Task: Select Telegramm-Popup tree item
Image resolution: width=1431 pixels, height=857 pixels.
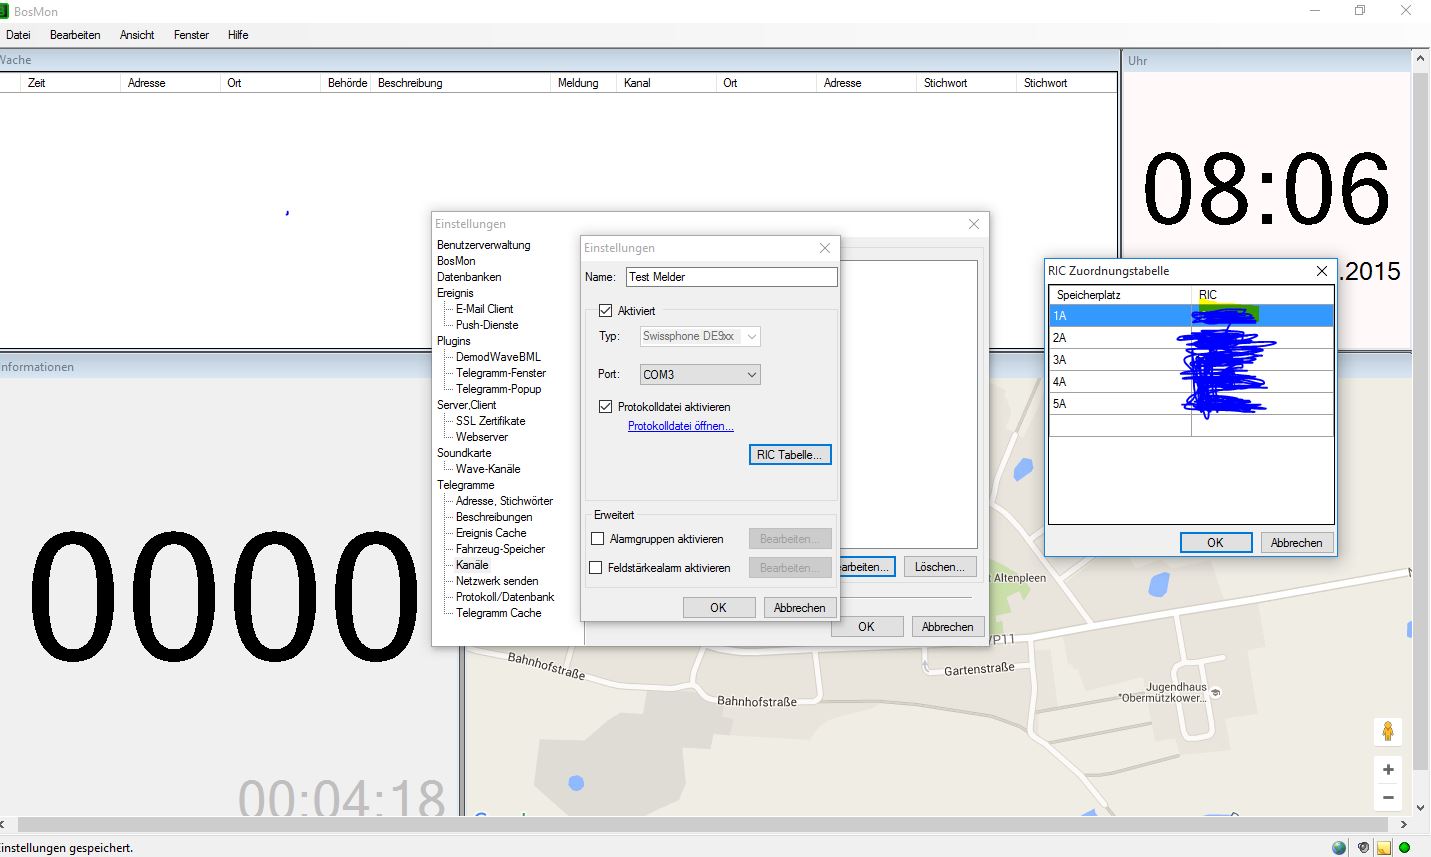Action: pos(498,389)
